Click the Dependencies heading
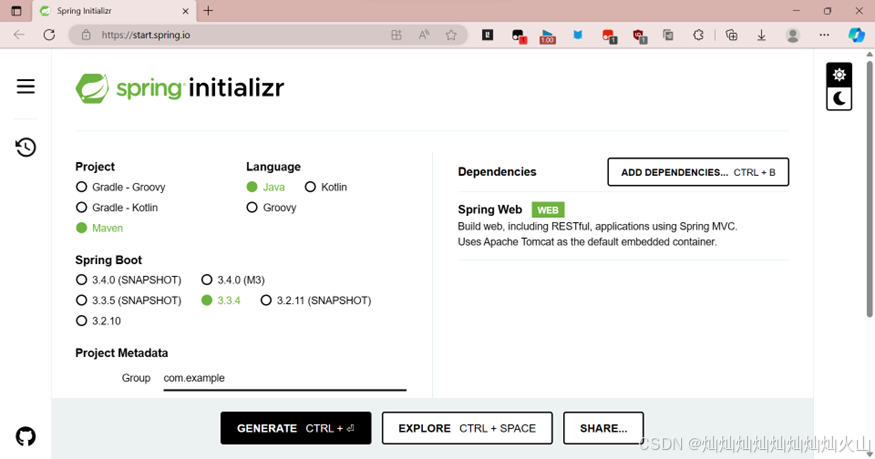Image resolution: width=875 pixels, height=459 pixels. coord(497,172)
